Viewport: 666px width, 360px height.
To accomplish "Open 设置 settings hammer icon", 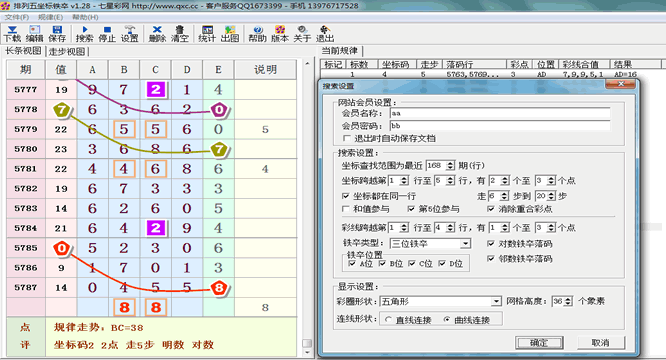I will pos(130,34).
